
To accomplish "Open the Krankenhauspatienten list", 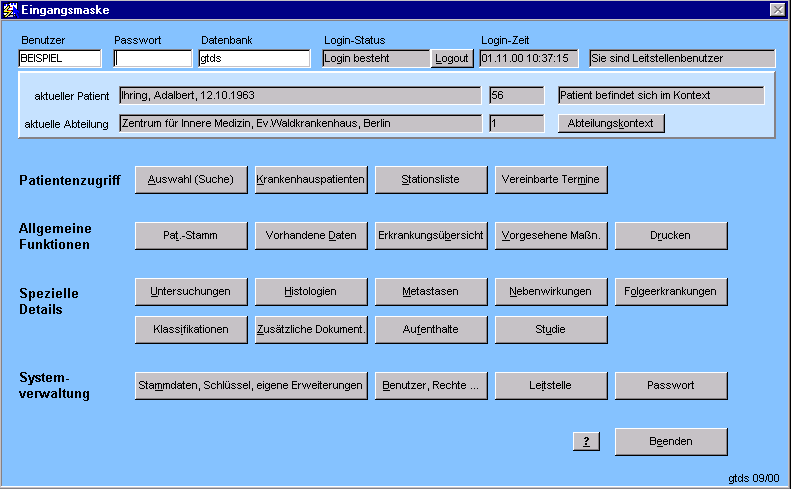I will (x=311, y=180).
